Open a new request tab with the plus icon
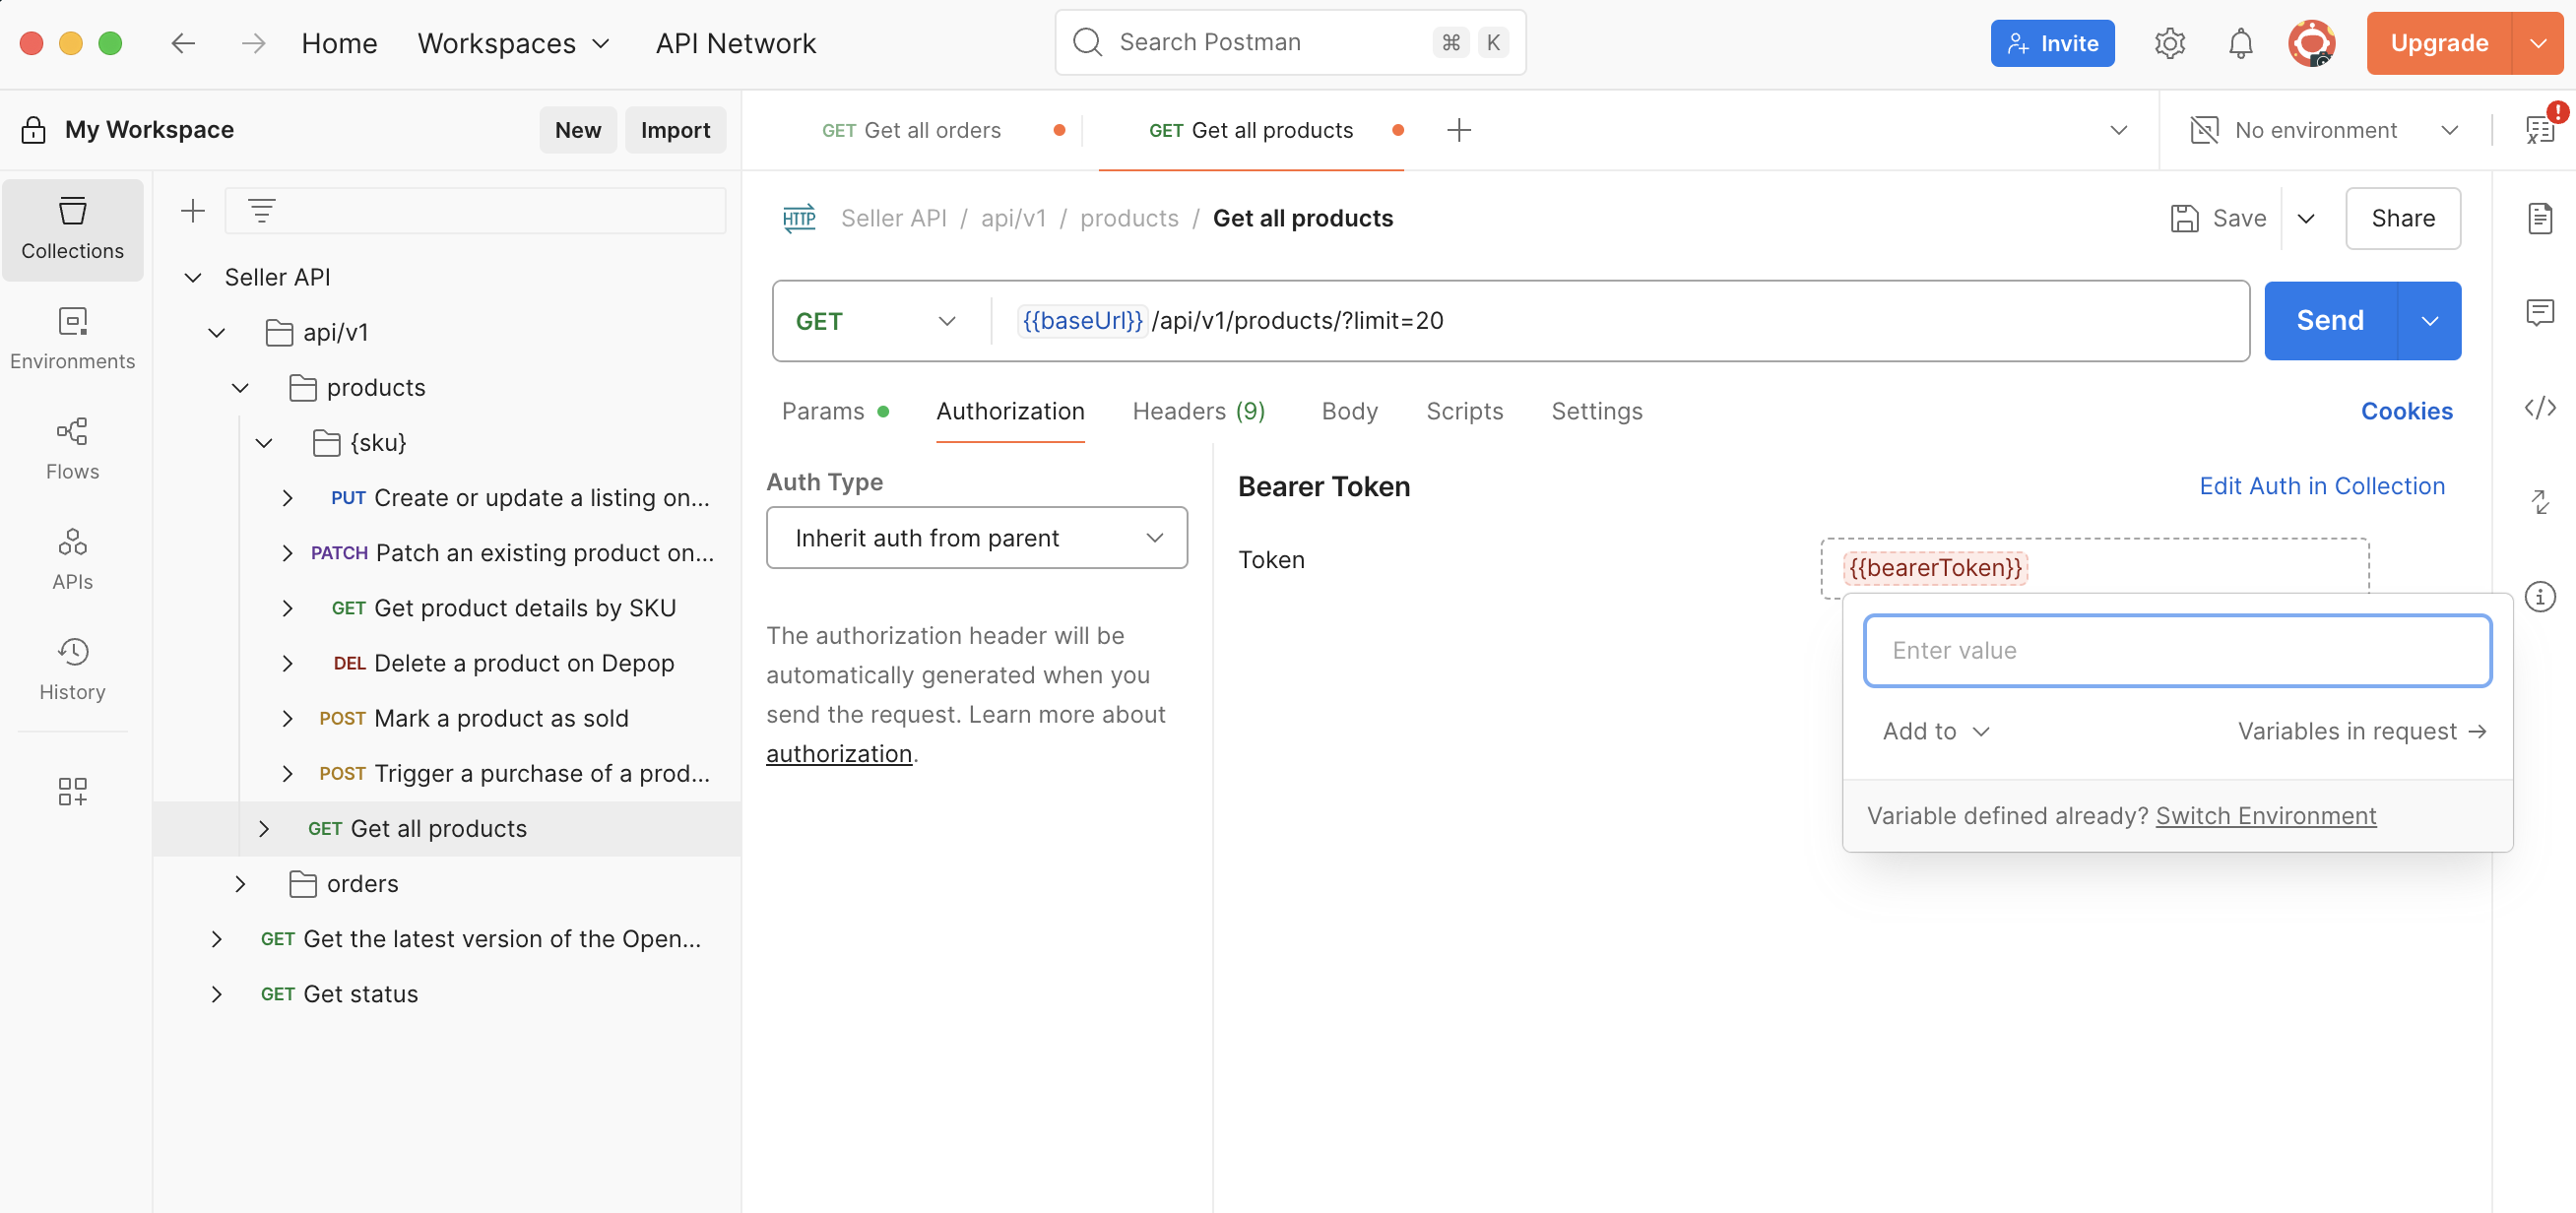2576x1213 pixels. 1459,130
